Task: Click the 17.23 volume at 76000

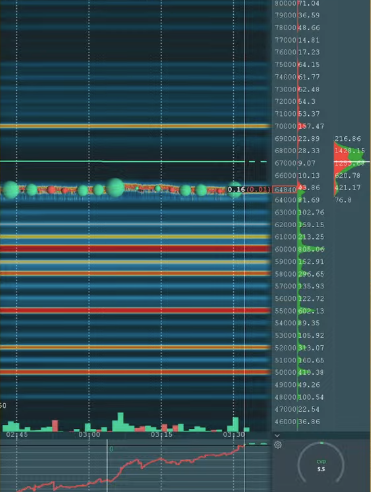Action: pyautogui.click(x=309, y=52)
